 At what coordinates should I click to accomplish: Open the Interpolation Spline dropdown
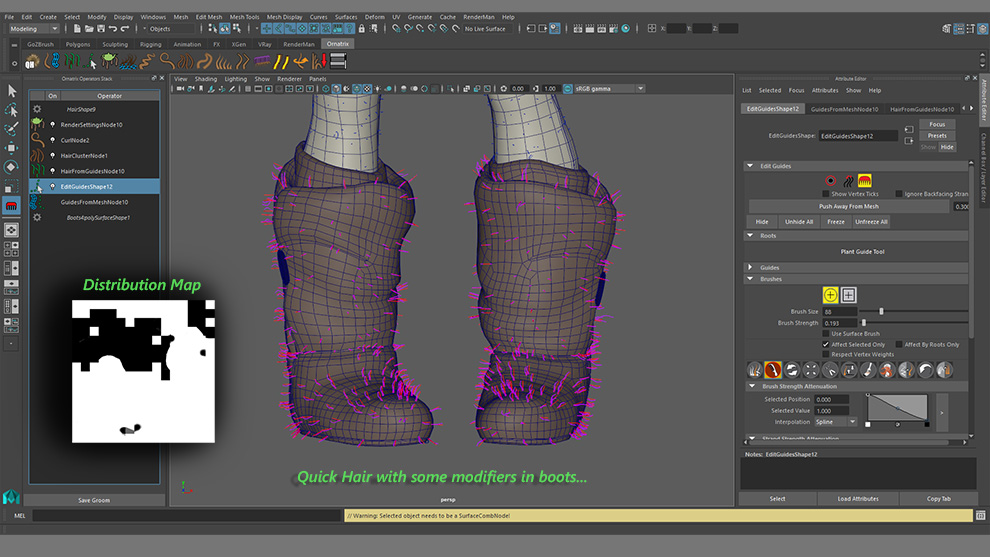[836, 422]
